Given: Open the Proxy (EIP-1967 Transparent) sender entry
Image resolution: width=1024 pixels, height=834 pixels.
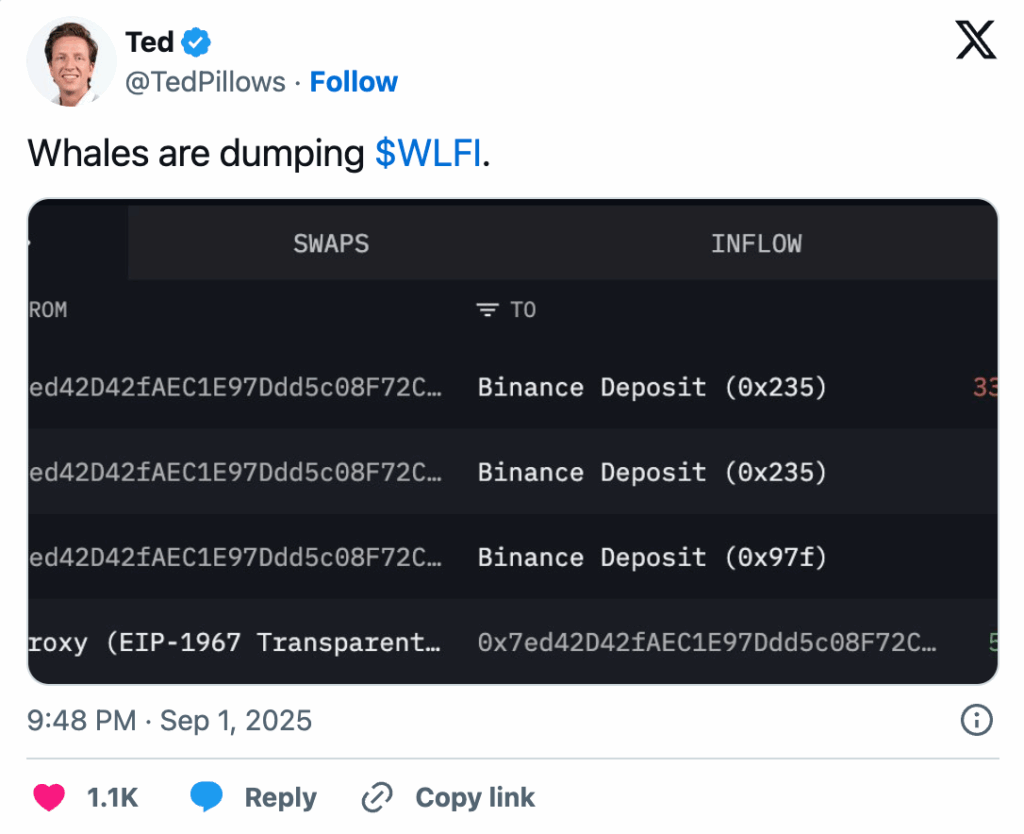Looking at the screenshot, I should pos(234,642).
